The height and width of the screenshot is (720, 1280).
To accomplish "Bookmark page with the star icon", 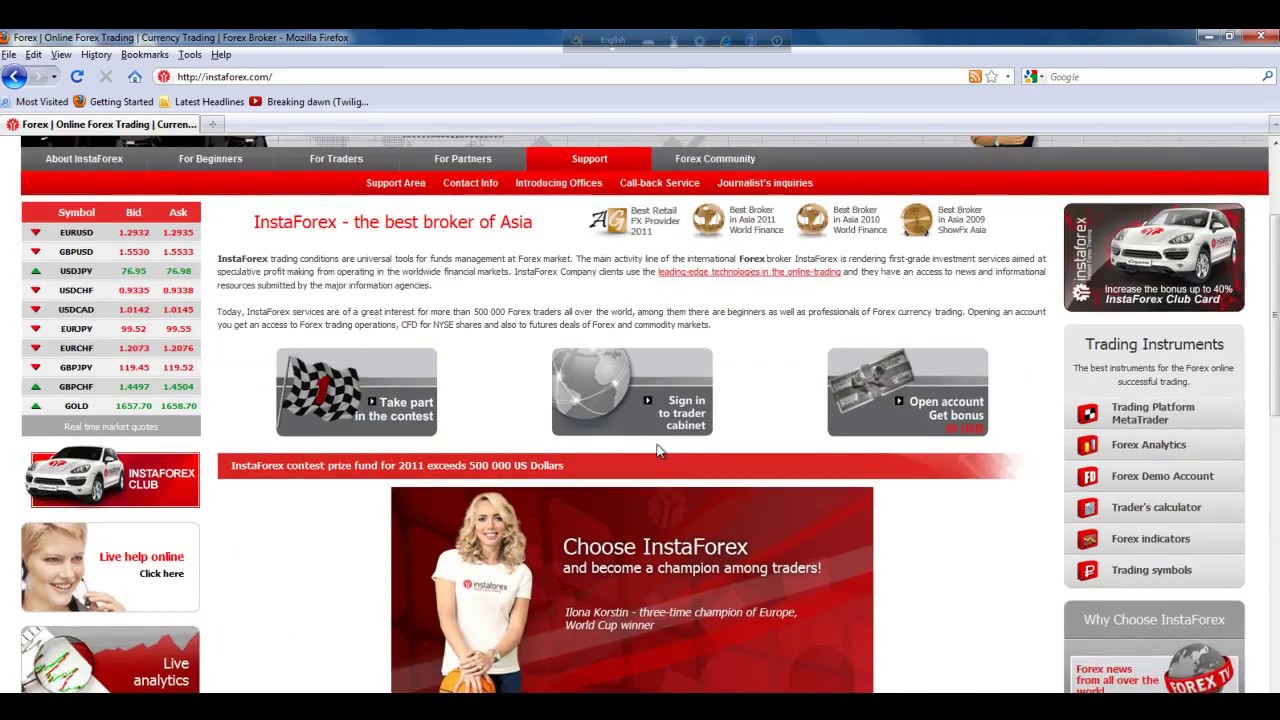I will [991, 77].
